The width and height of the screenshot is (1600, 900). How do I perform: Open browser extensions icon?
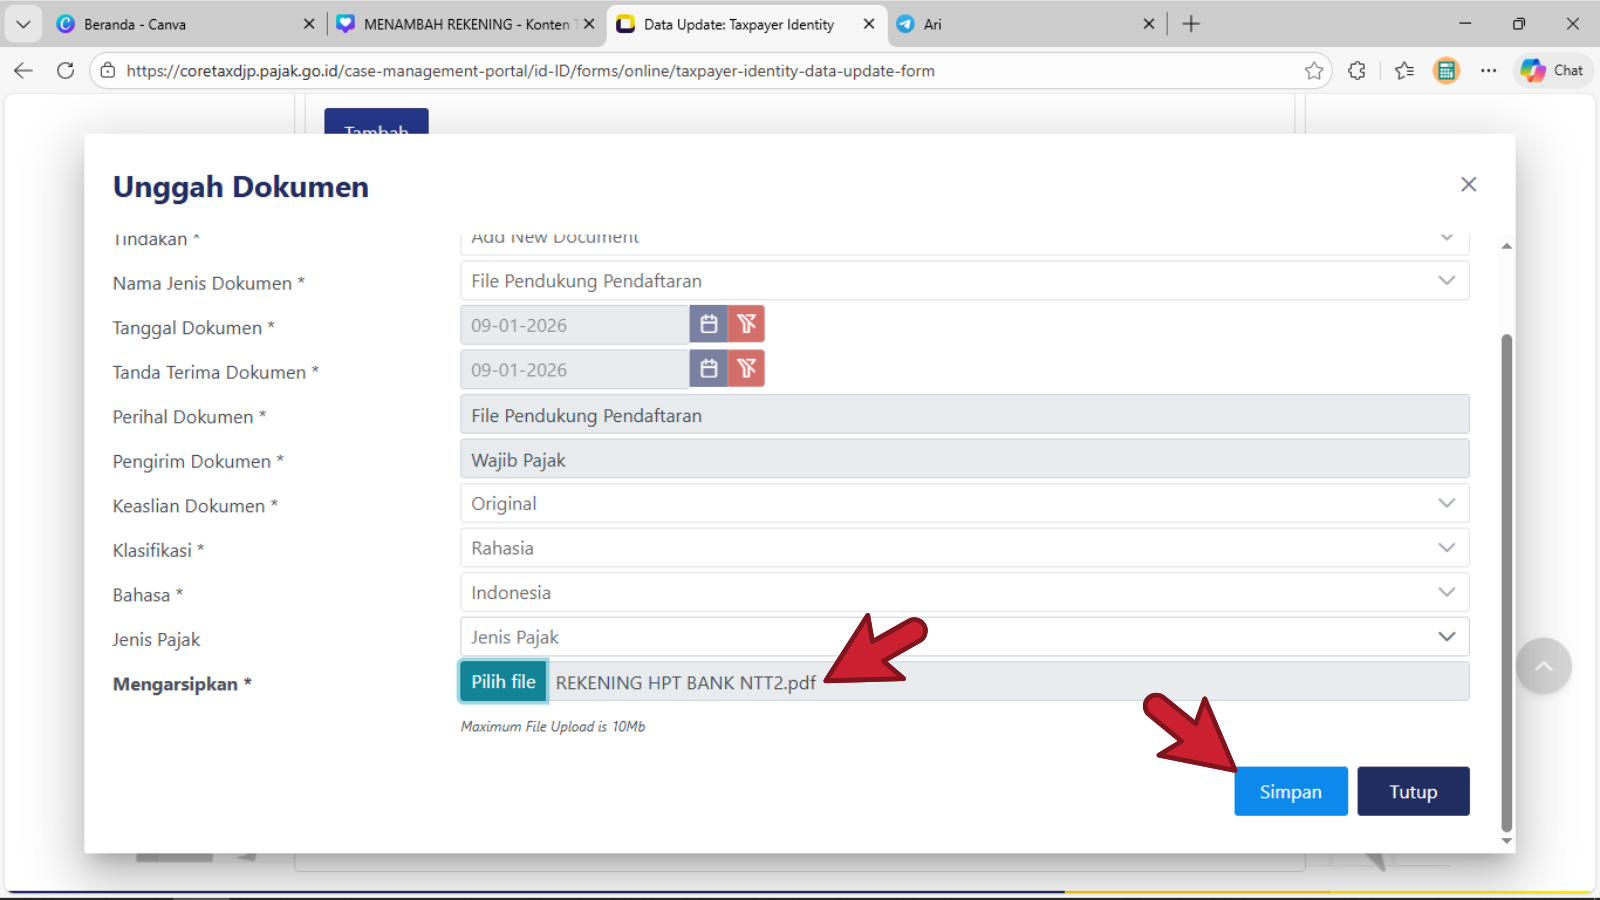click(1357, 71)
